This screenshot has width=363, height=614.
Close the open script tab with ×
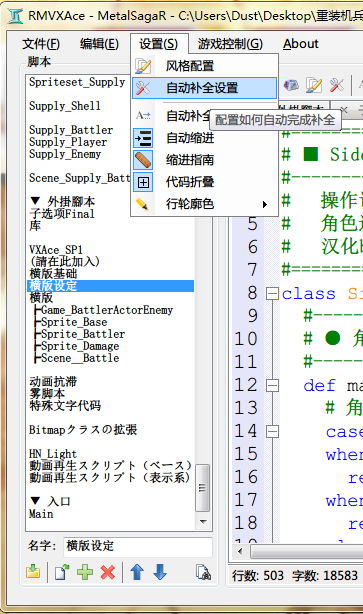point(343,110)
